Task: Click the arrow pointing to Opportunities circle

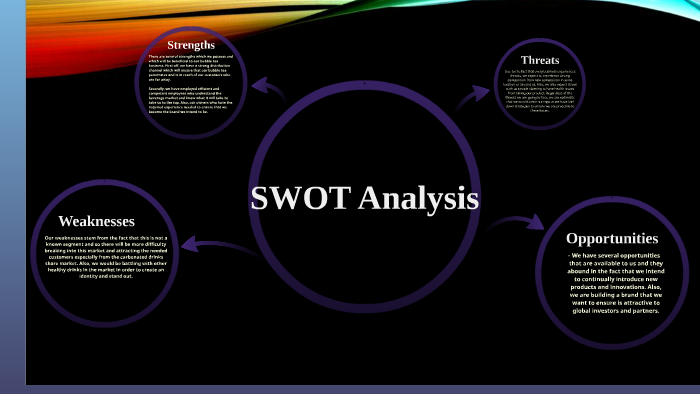Action: click(516, 222)
